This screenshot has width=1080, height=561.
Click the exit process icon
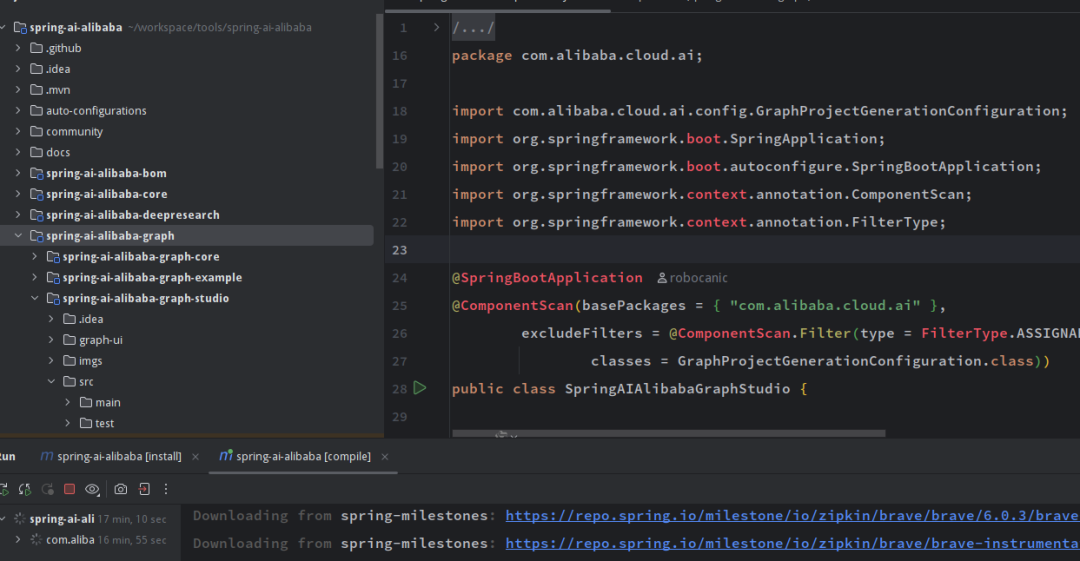point(144,489)
